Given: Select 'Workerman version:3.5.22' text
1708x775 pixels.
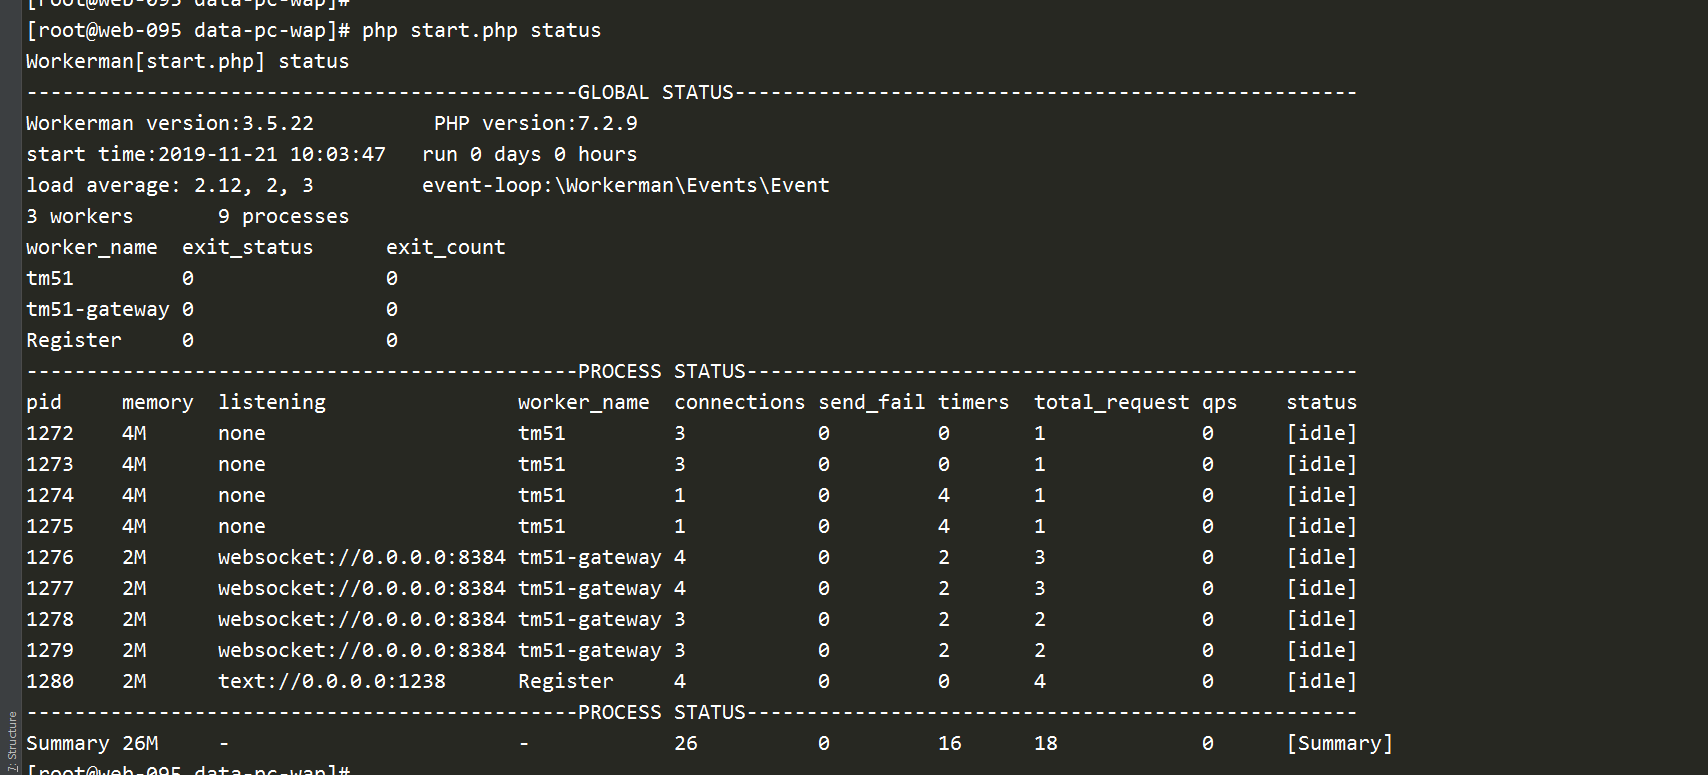Looking at the screenshot, I should (169, 123).
